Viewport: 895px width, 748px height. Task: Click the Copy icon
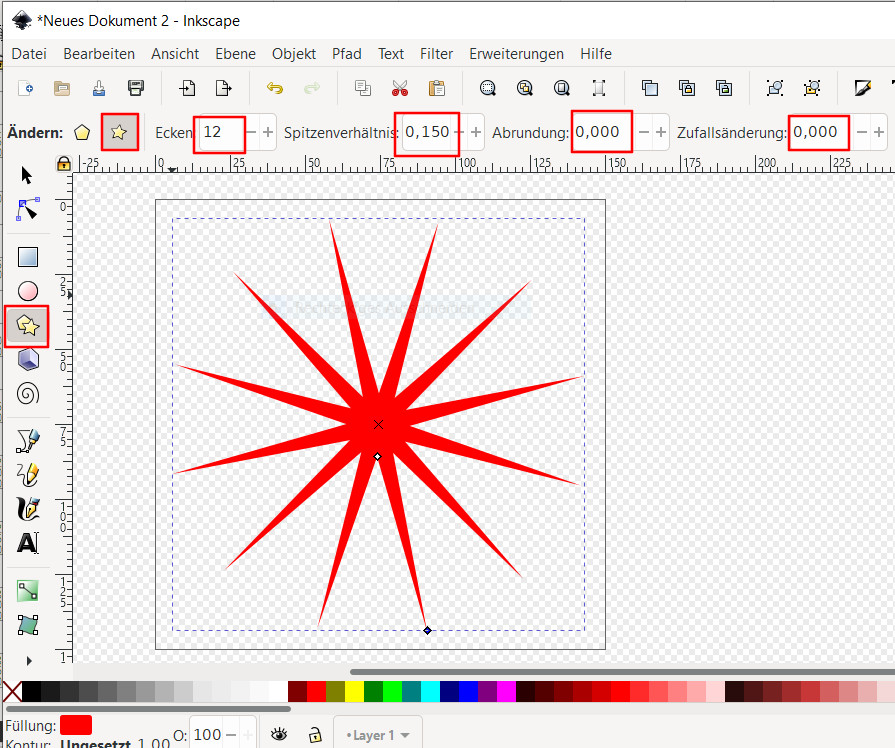coord(362,88)
